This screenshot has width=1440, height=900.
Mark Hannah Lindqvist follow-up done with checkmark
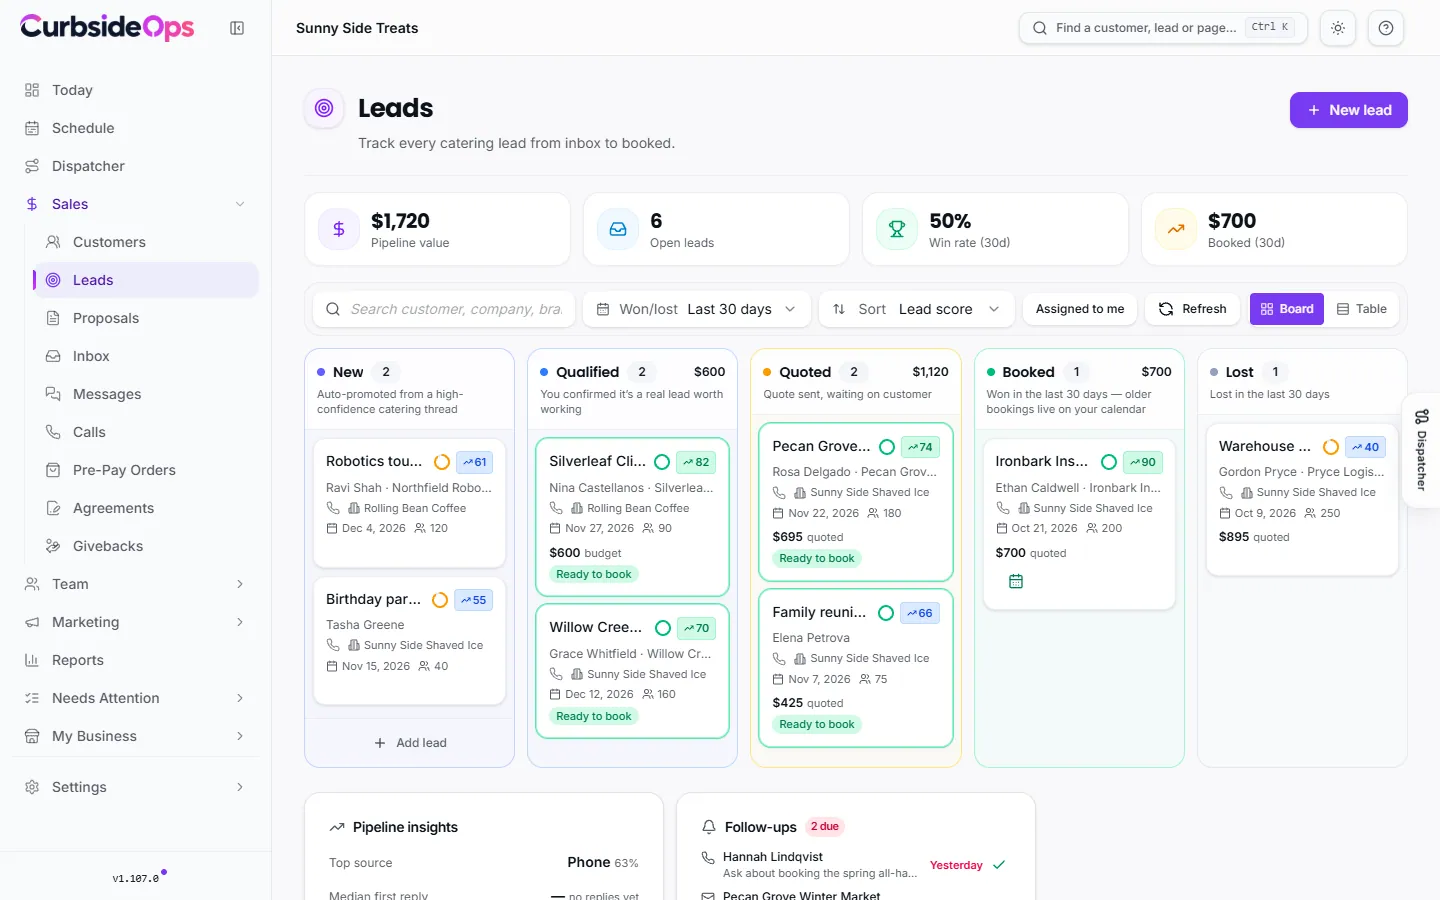pyautogui.click(x=999, y=865)
